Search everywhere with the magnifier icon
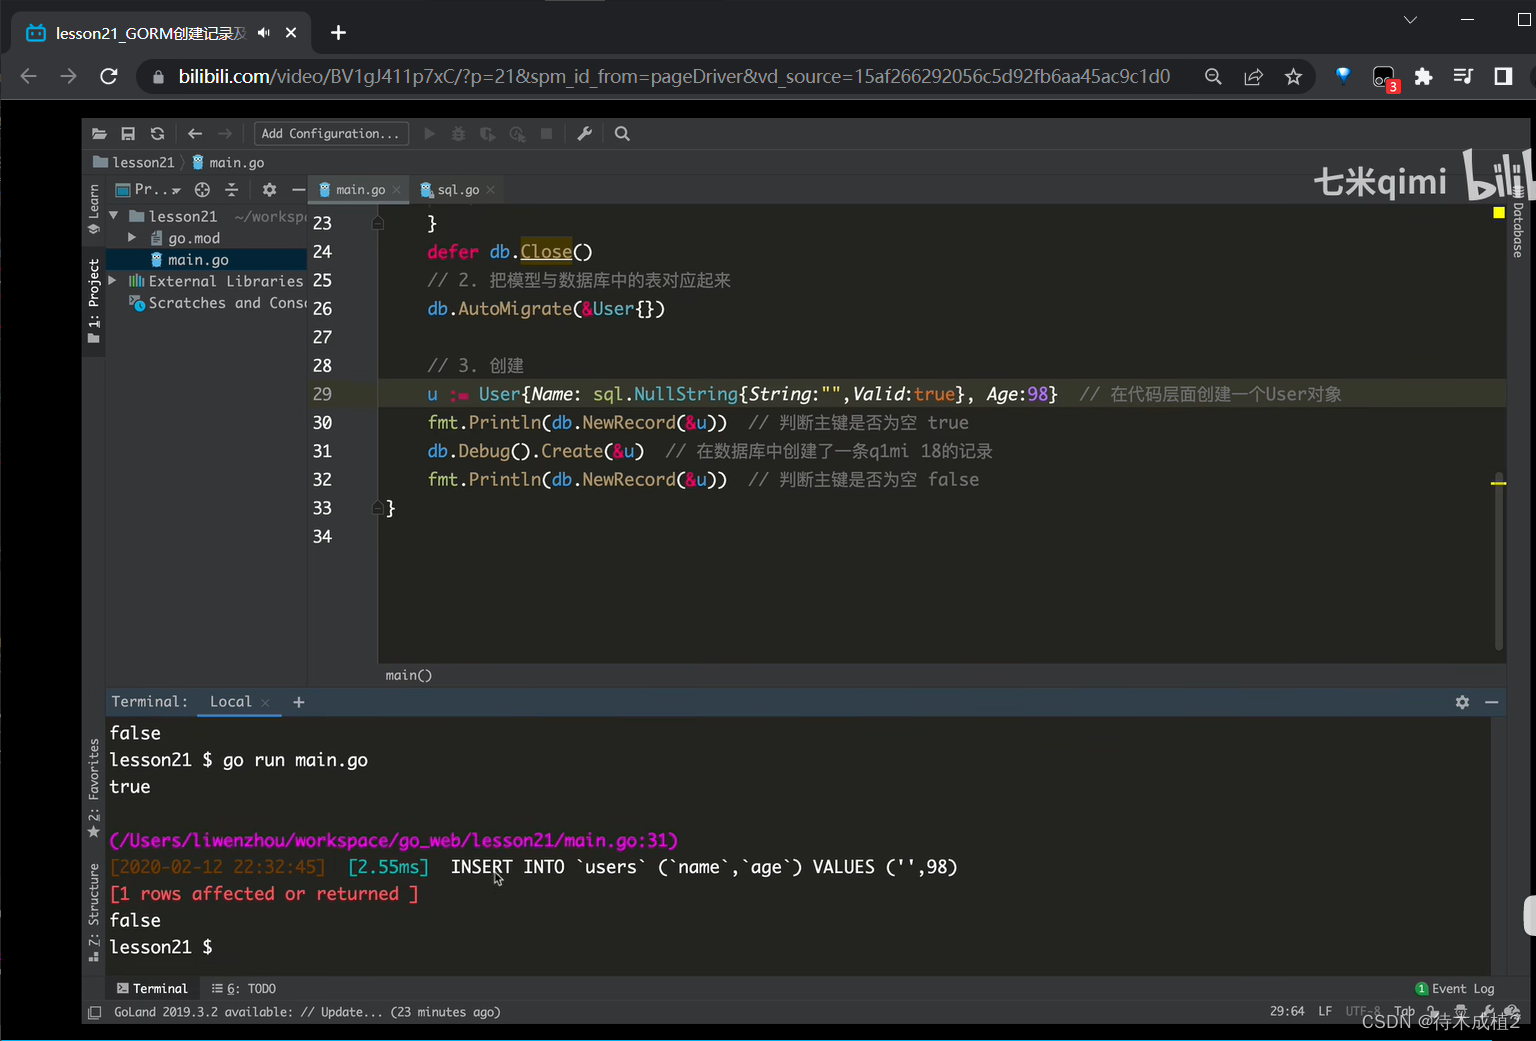Image resolution: width=1536 pixels, height=1041 pixels. tap(622, 134)
